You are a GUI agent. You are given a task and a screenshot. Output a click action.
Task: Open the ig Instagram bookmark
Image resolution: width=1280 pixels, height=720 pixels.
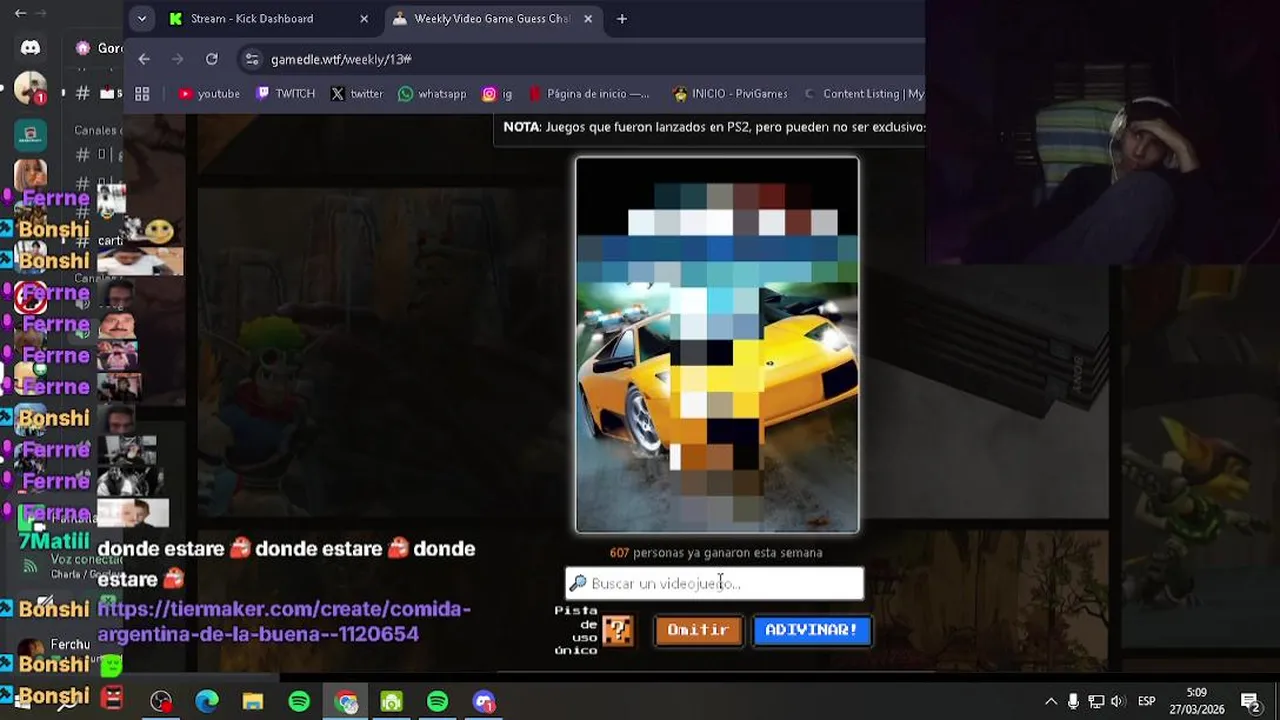[x=497, y=94]
